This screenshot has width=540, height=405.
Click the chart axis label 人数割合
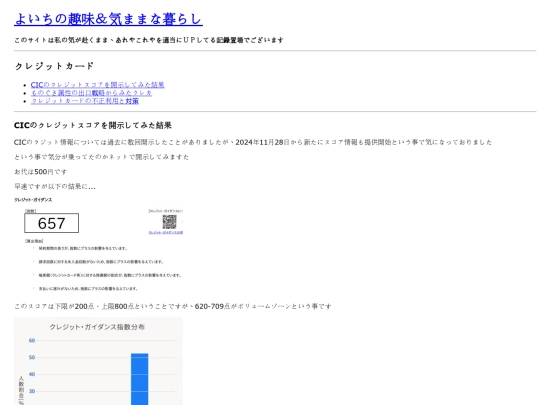(x=21, y=391)
